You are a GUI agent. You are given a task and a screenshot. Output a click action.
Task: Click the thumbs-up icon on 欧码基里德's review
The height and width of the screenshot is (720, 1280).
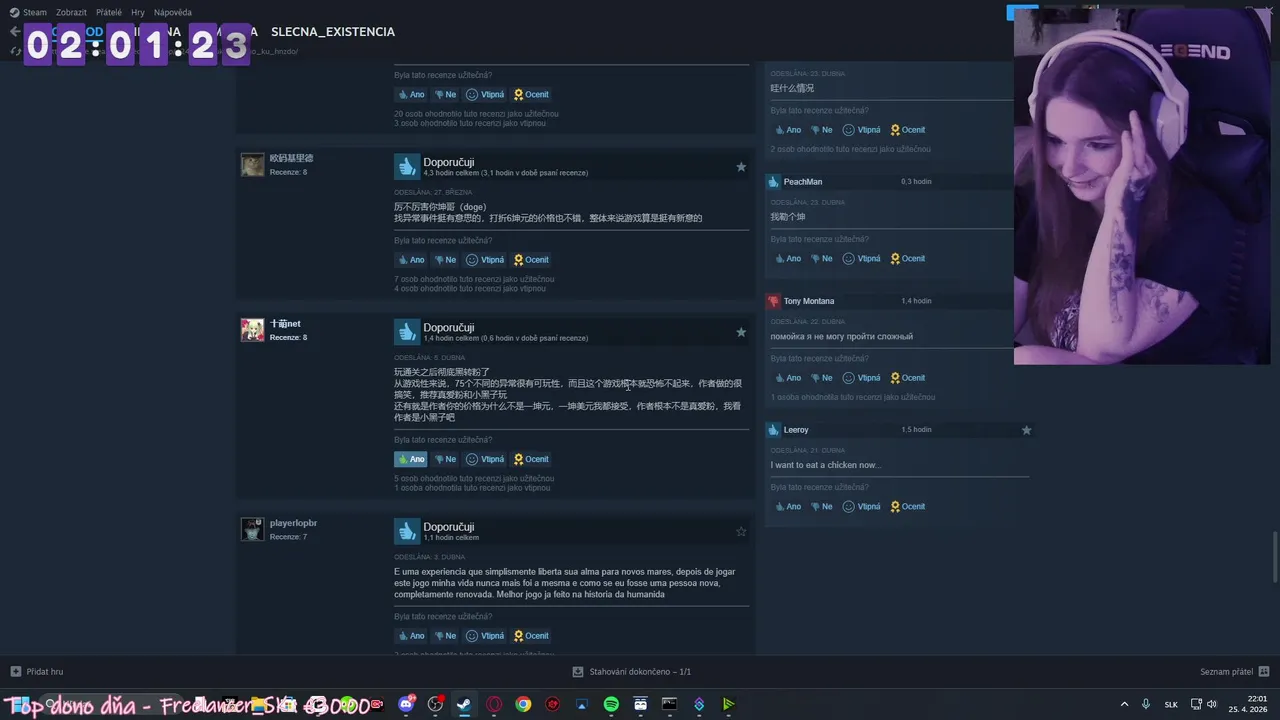tap(406, 166)
